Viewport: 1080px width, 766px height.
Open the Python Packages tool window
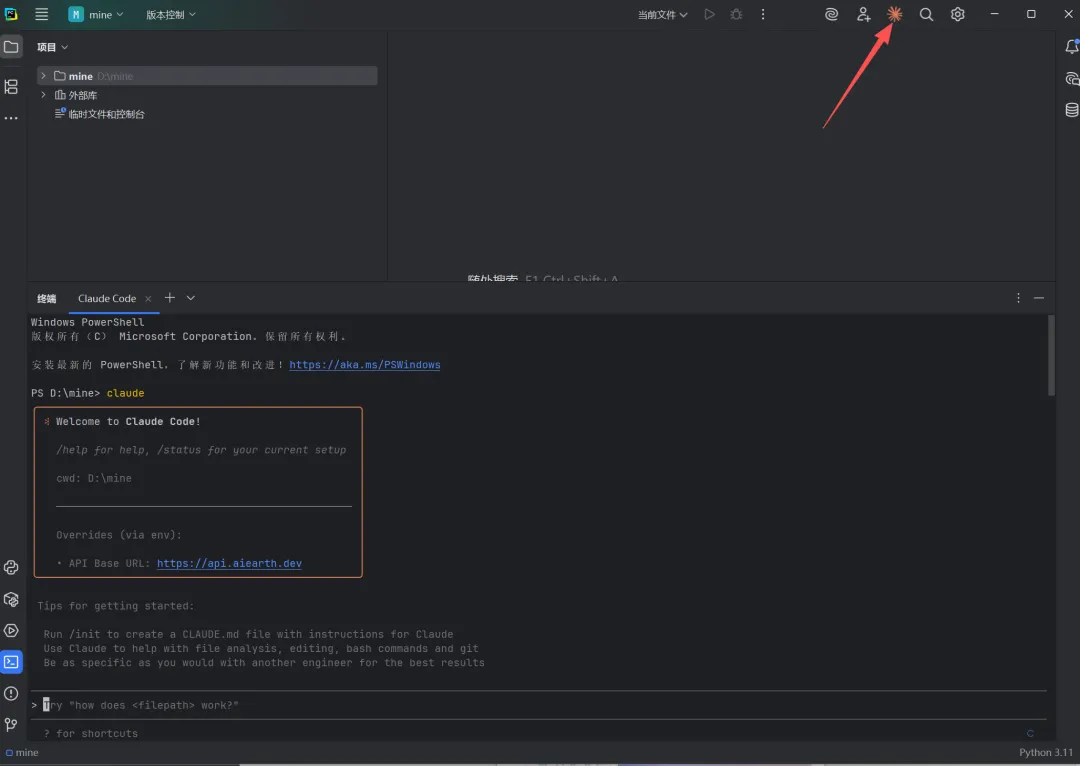click(x=11, y=599)
